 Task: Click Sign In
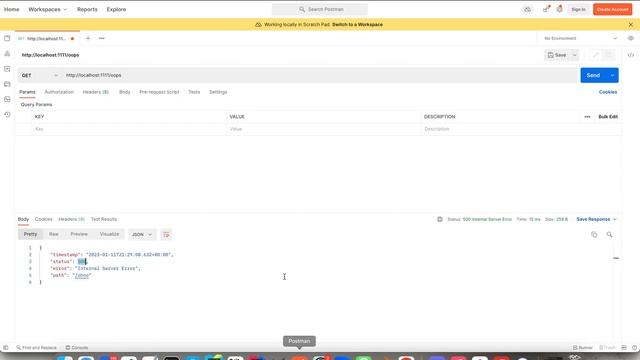[578, 9]
